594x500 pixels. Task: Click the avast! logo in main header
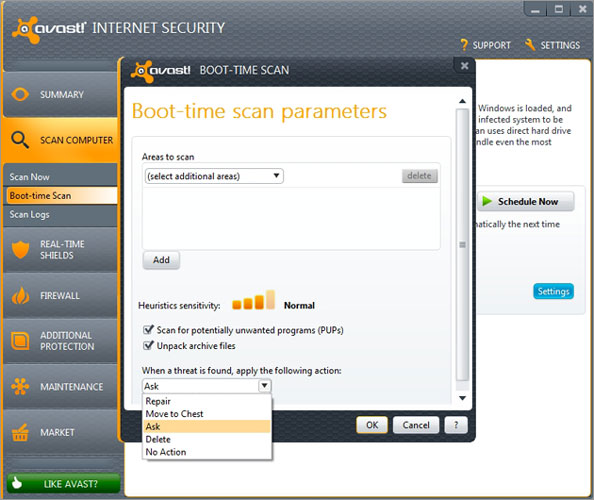(x=49, y=29)
